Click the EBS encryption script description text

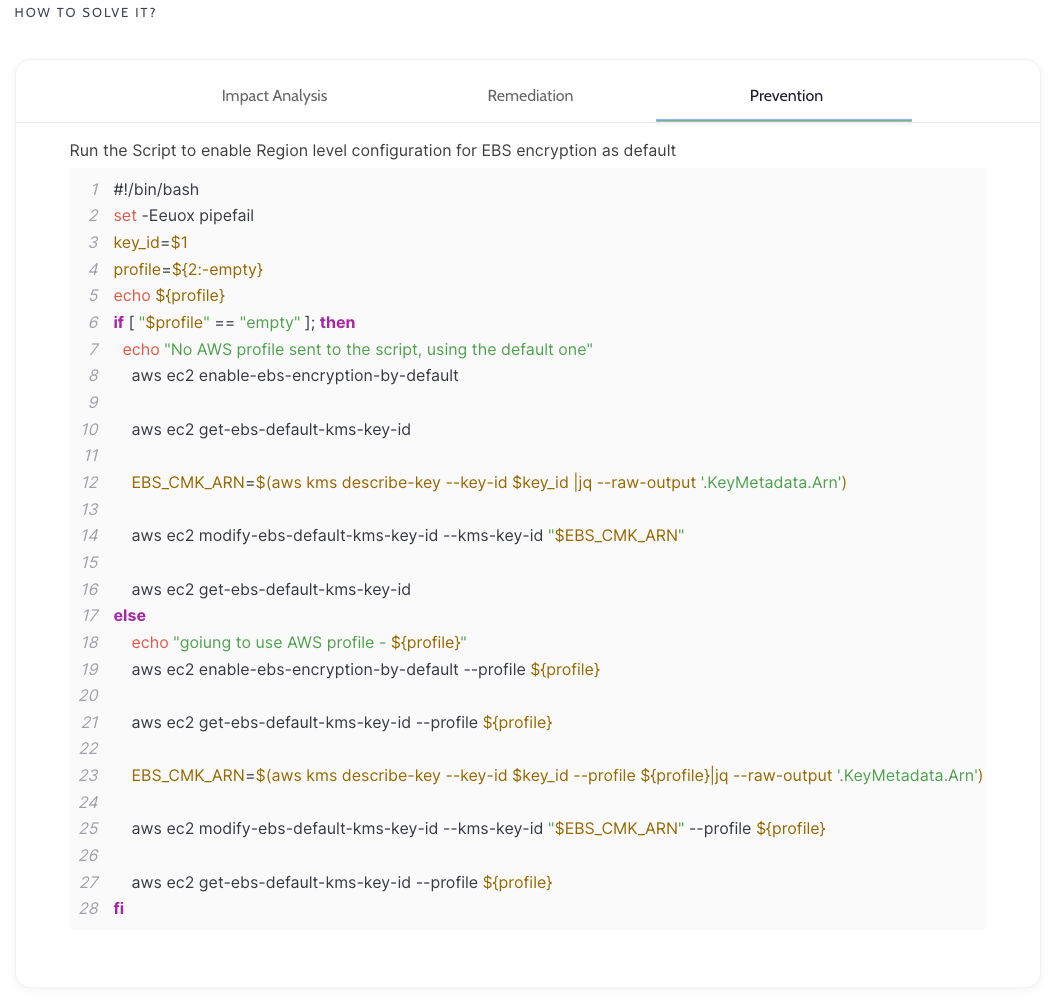pyautogui.click(x=373, y=151)
